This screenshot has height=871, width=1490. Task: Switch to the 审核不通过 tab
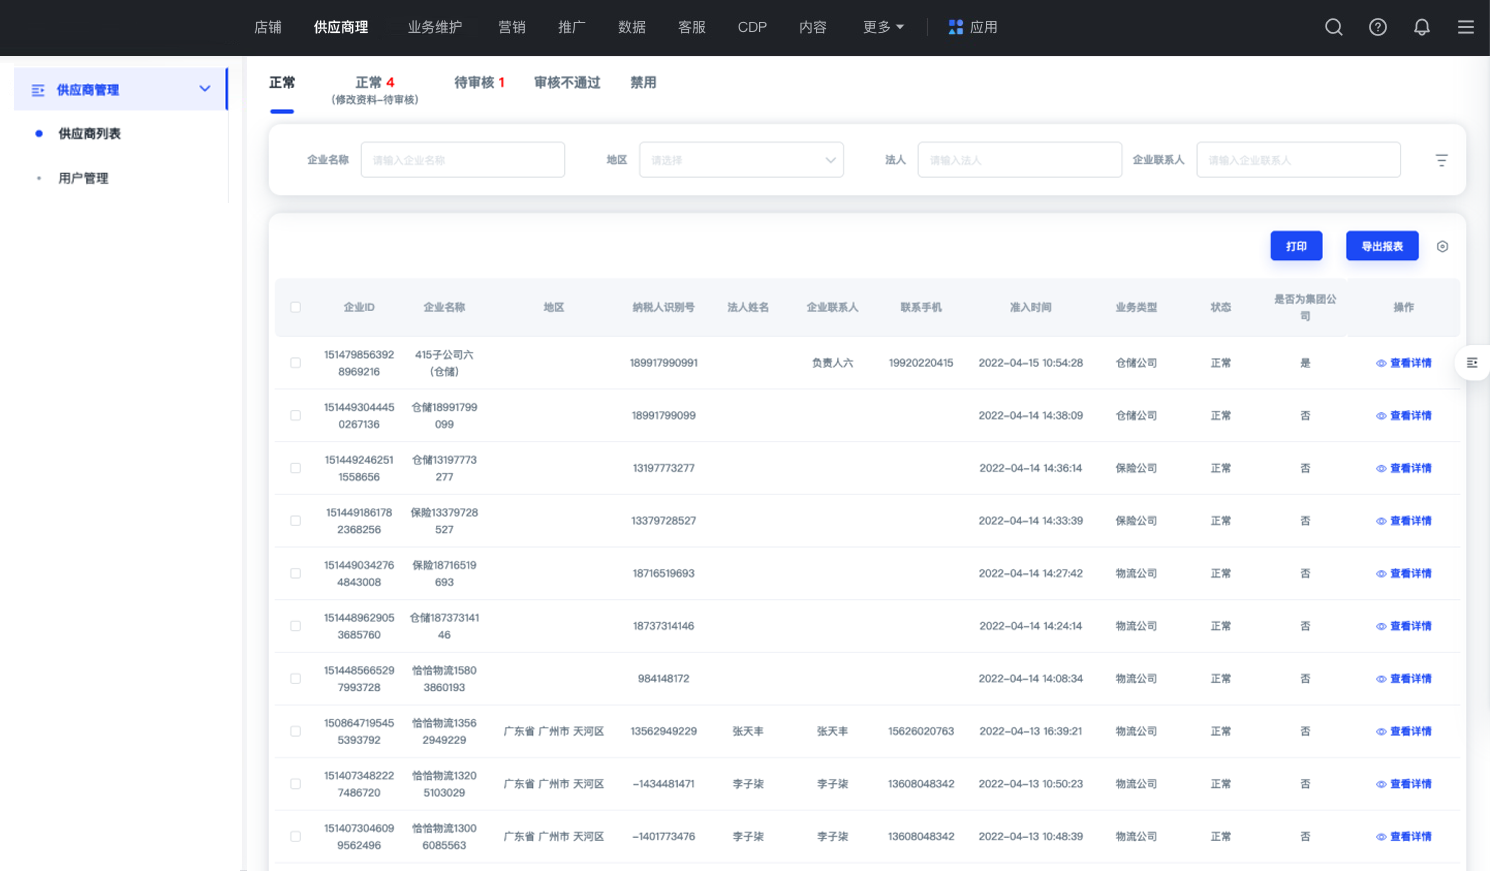[x=567, y=83]
